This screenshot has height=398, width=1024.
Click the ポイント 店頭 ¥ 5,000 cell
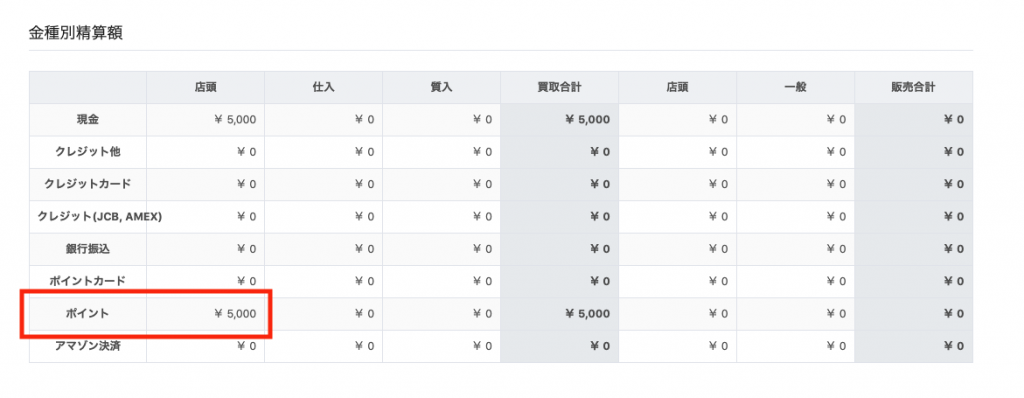click(x=205, y=314)
